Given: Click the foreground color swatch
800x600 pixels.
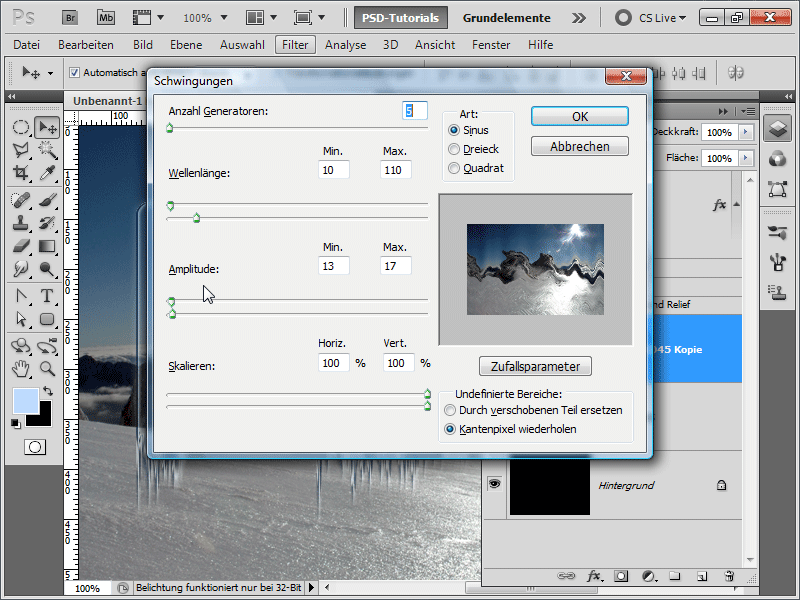Looking at the screenshot, I should tap(26, 402).
